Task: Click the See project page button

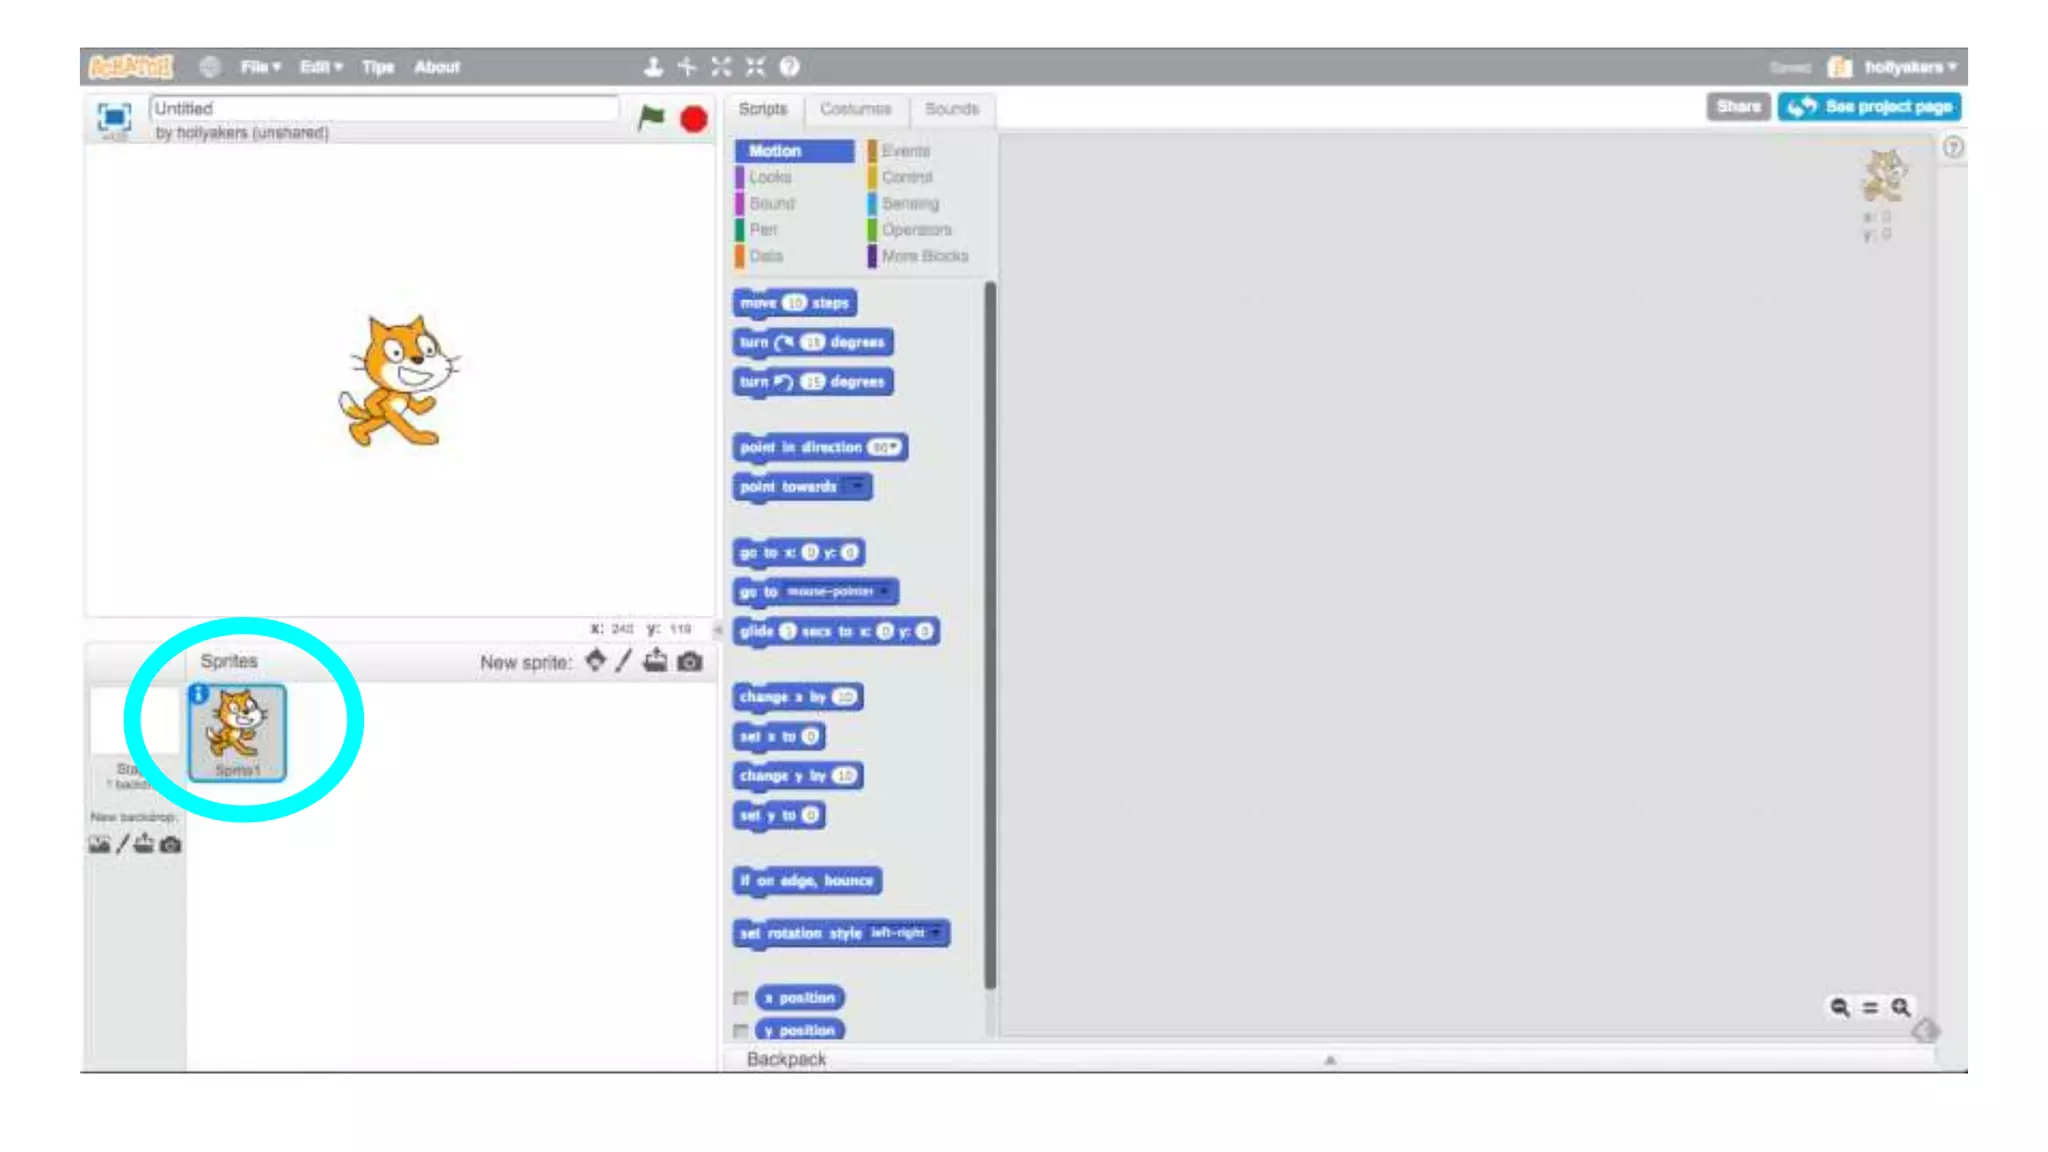Action: click(1869, 107)
